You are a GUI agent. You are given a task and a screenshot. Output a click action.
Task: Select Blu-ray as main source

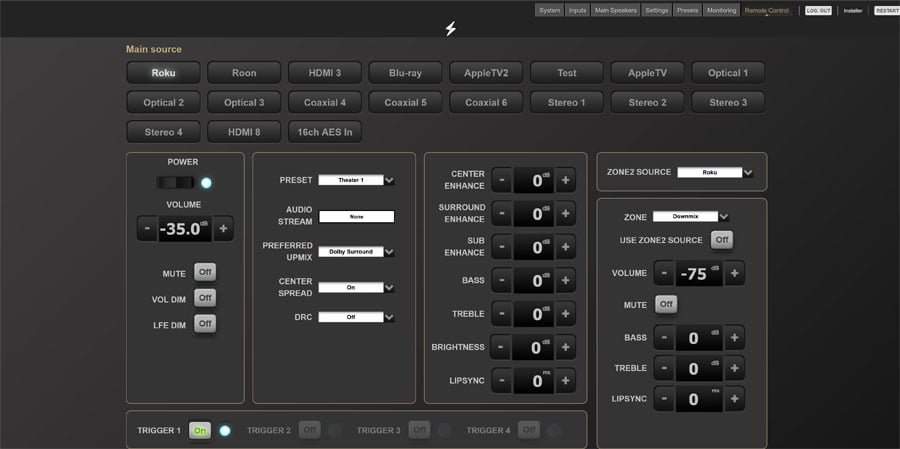[x=406, y=73]
